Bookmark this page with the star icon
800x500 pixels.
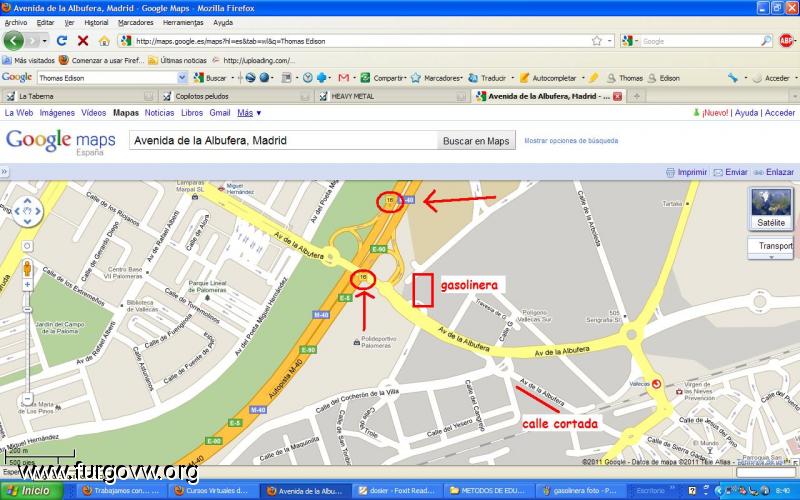click(596, 41)
